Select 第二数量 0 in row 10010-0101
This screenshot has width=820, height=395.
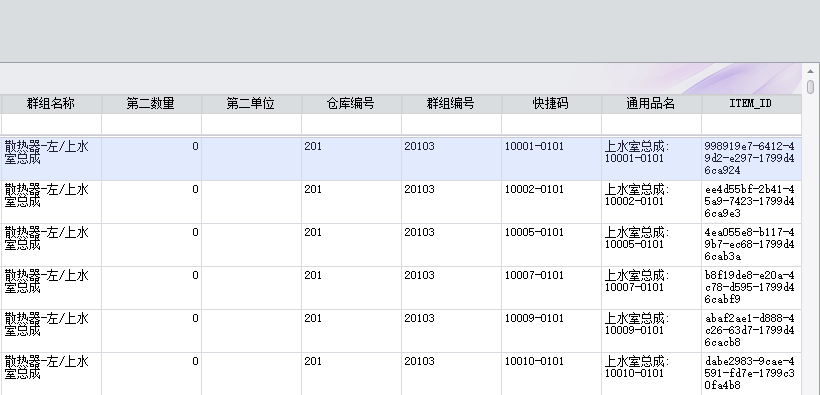coord(151,374)
